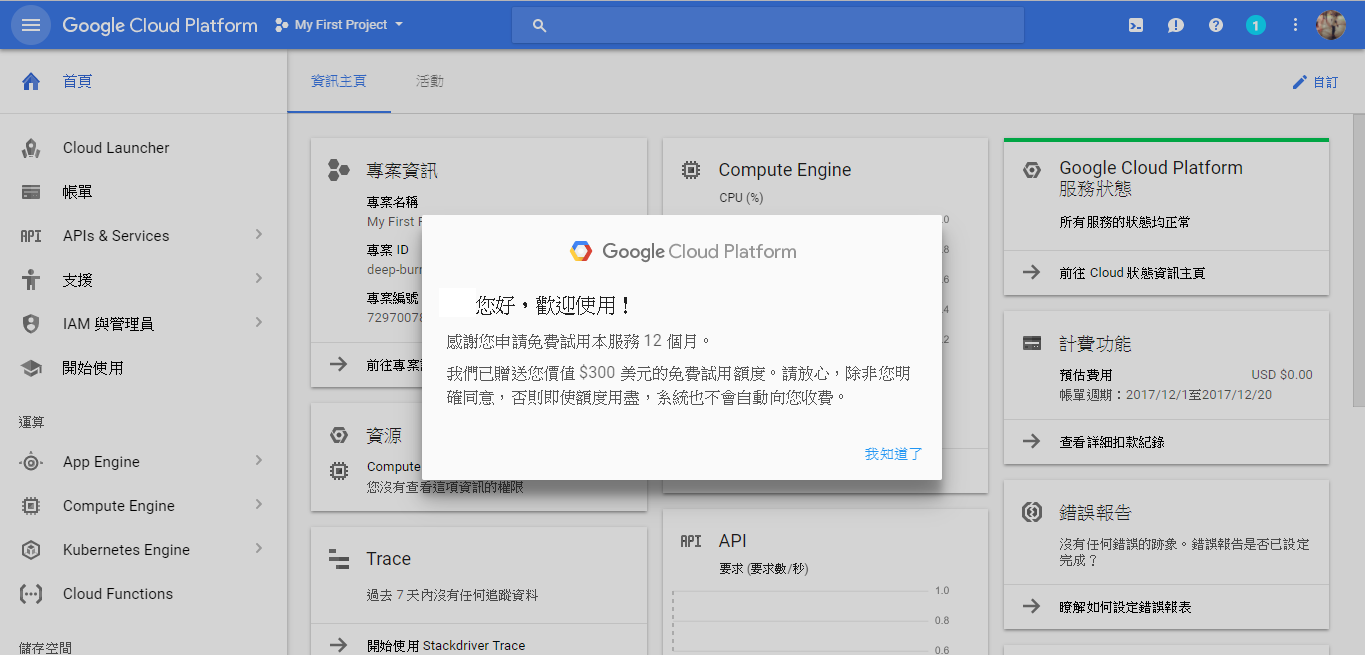Expand the IAM 與管理員 submenu chevron
Image resolution: width=1365 pixels, height=655 pixels.
[258, 323]
